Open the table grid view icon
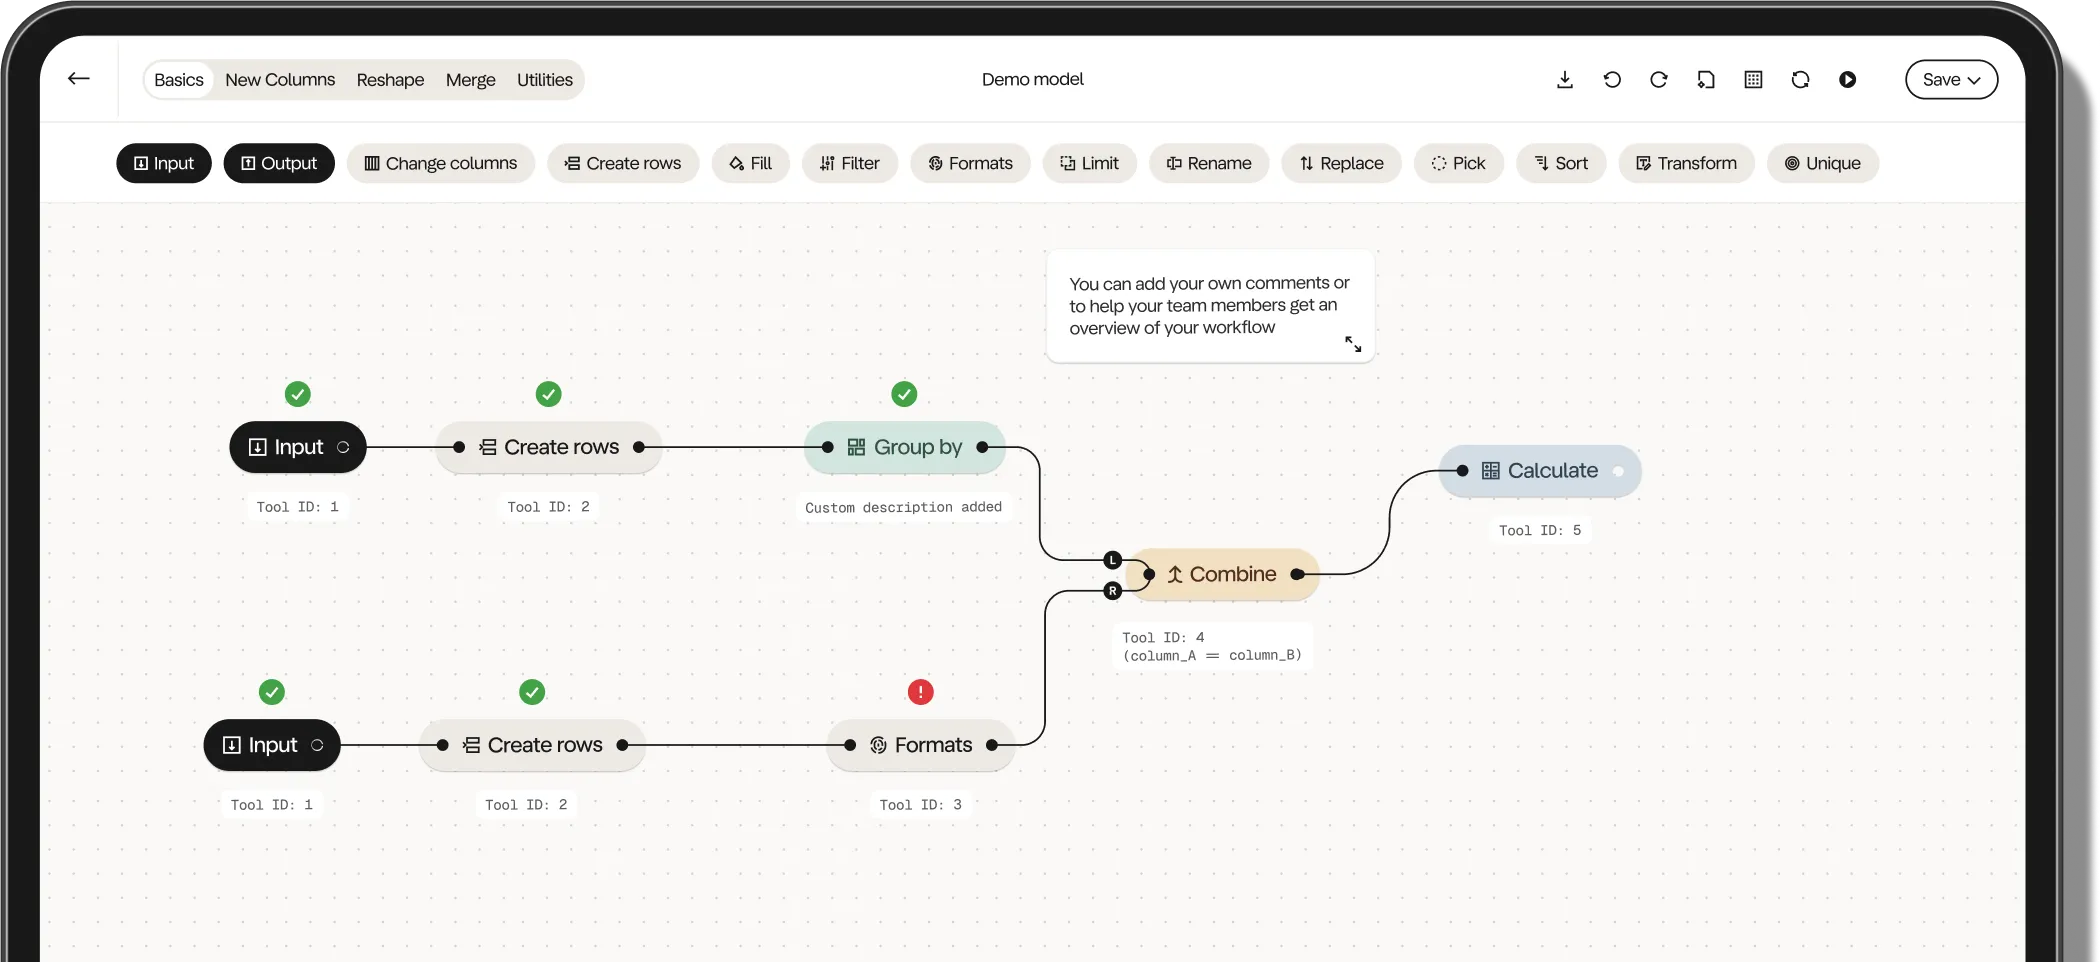 point(1753,80)
